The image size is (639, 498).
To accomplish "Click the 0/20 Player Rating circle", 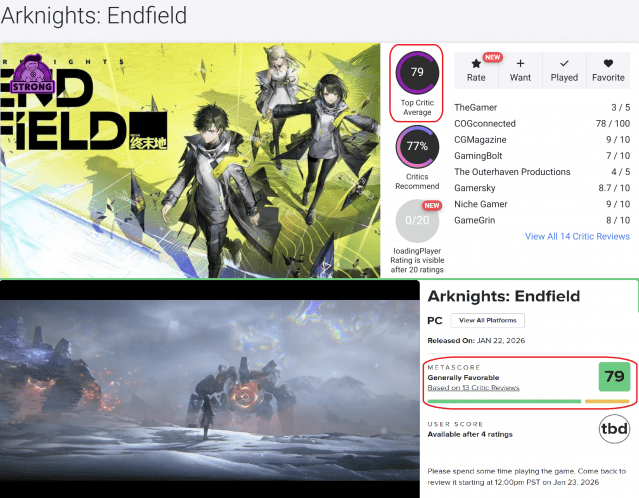I will coord(417,220).
